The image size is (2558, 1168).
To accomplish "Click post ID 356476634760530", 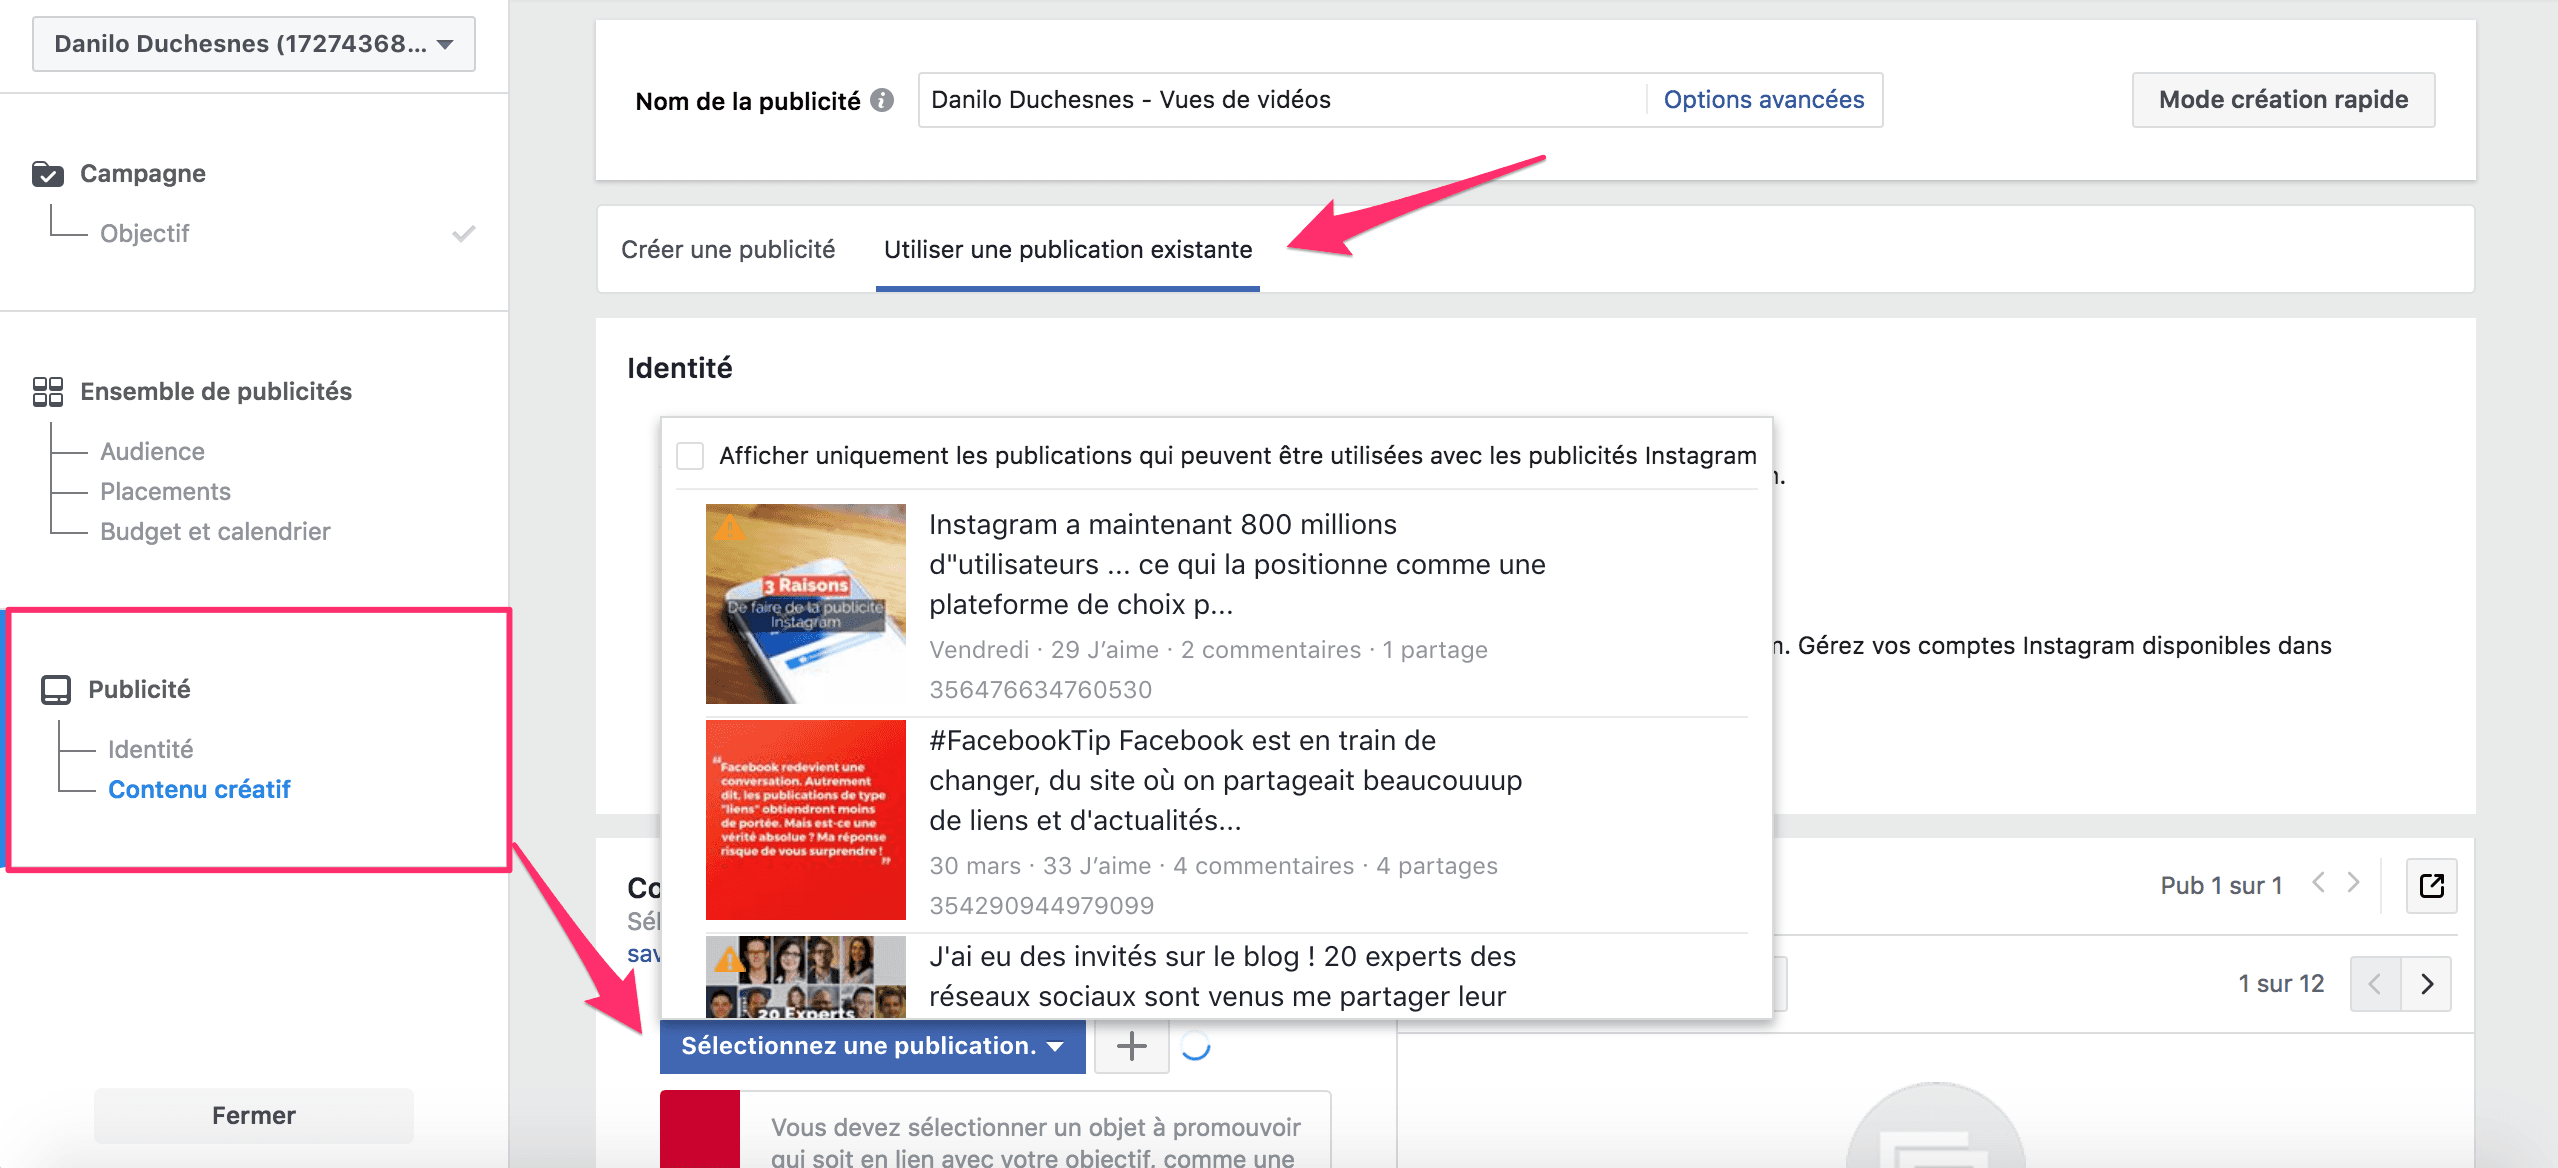I will (1041, 690).
